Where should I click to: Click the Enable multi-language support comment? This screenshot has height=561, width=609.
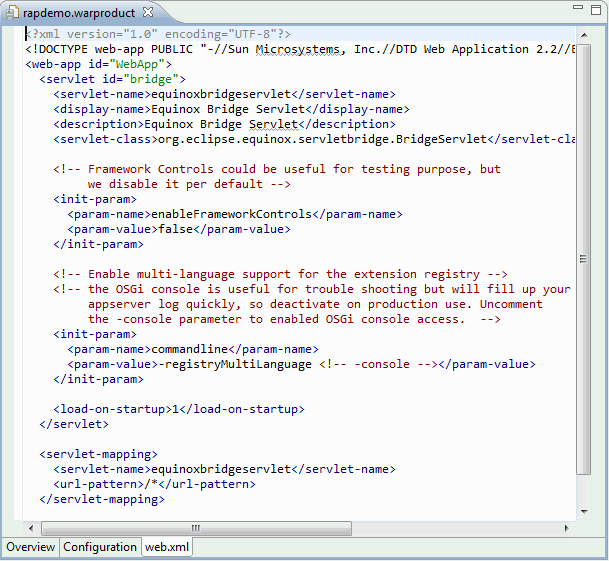280,274
